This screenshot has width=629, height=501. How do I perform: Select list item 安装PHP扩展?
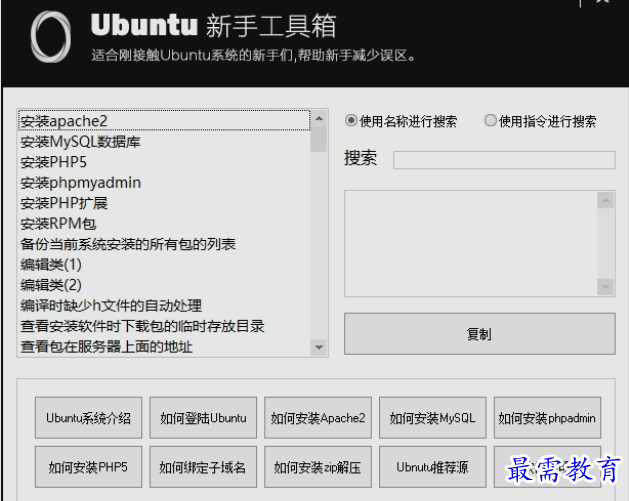164,203
